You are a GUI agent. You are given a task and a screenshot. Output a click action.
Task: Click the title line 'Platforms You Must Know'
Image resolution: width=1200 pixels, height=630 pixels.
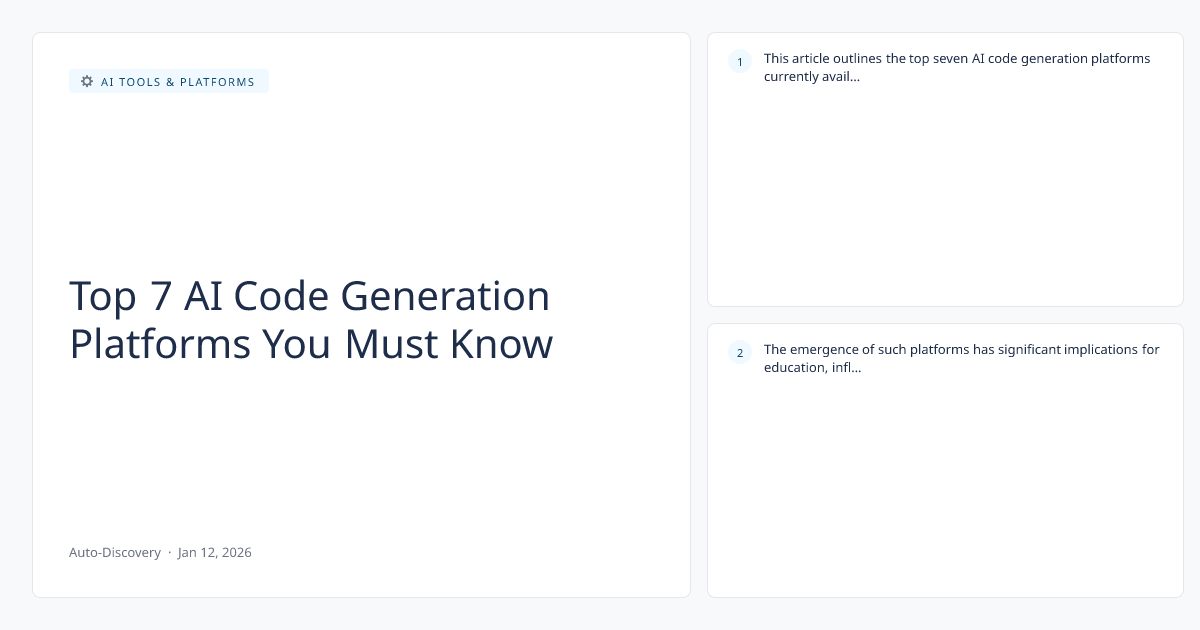click(x=310, y=344)
